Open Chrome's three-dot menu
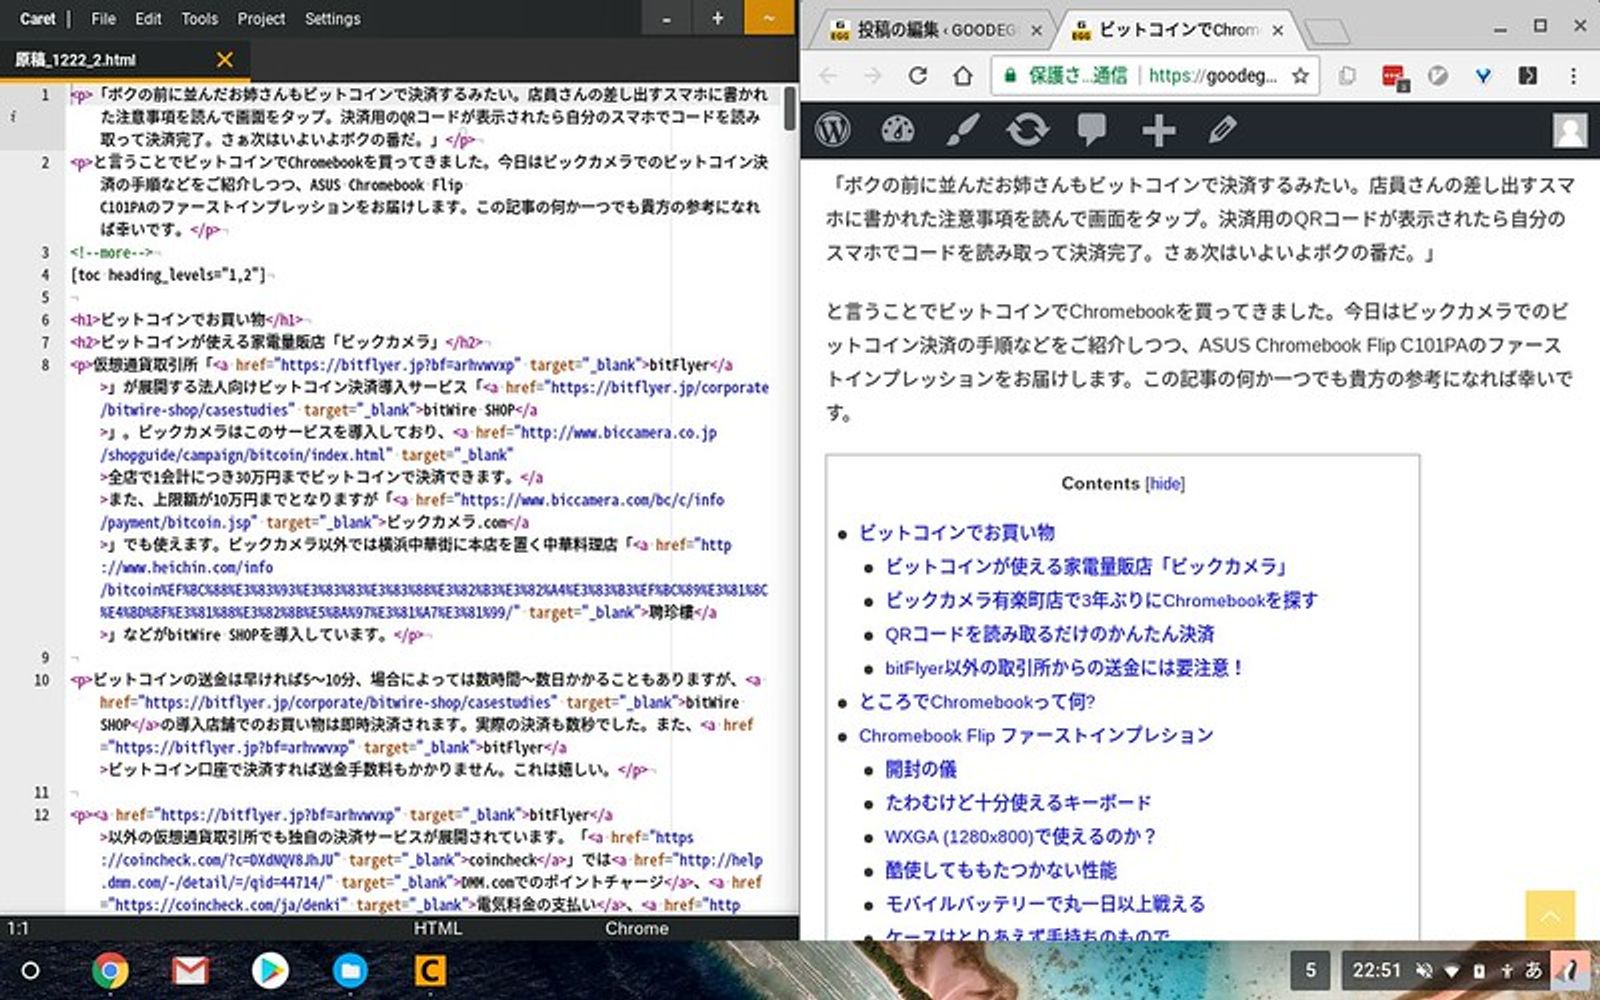The height and width of the screenshot is (1000, 1600). (x=1573, y=75)
